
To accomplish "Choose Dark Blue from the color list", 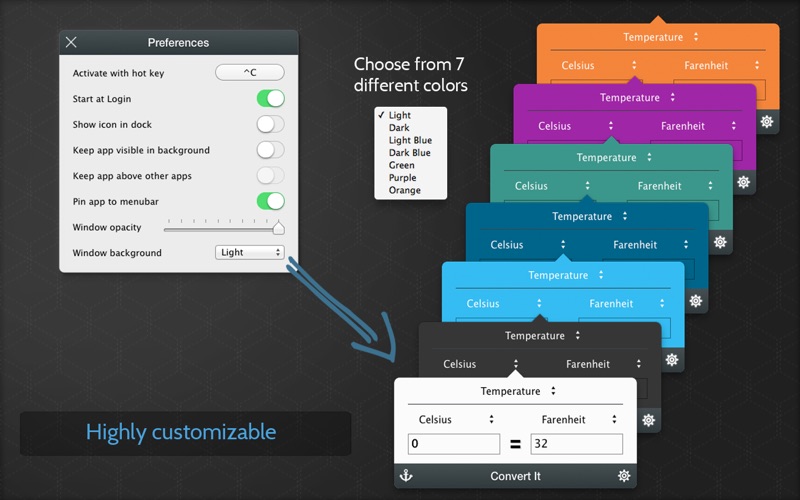I will (409, 153).
